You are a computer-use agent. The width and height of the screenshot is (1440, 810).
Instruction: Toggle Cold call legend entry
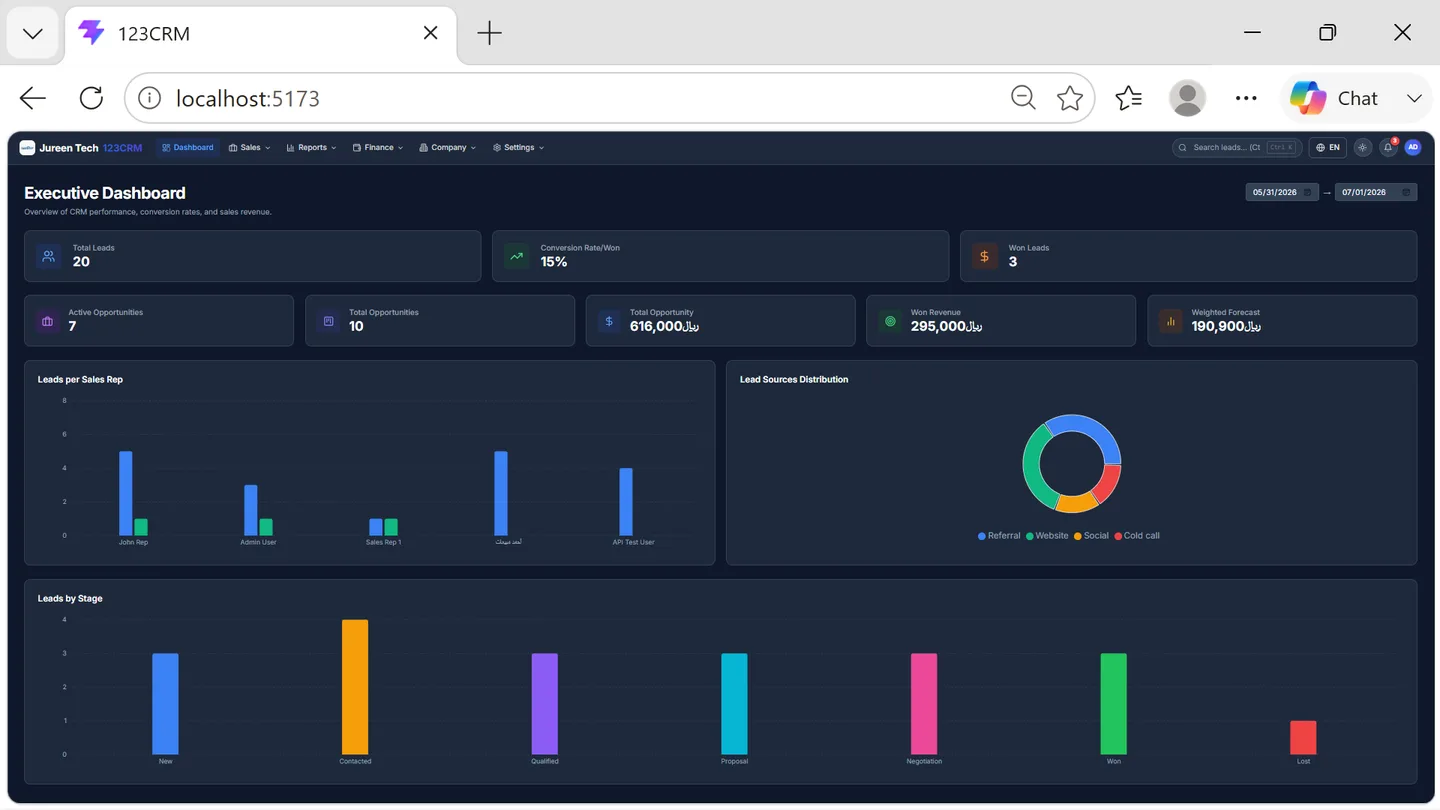1137,536
